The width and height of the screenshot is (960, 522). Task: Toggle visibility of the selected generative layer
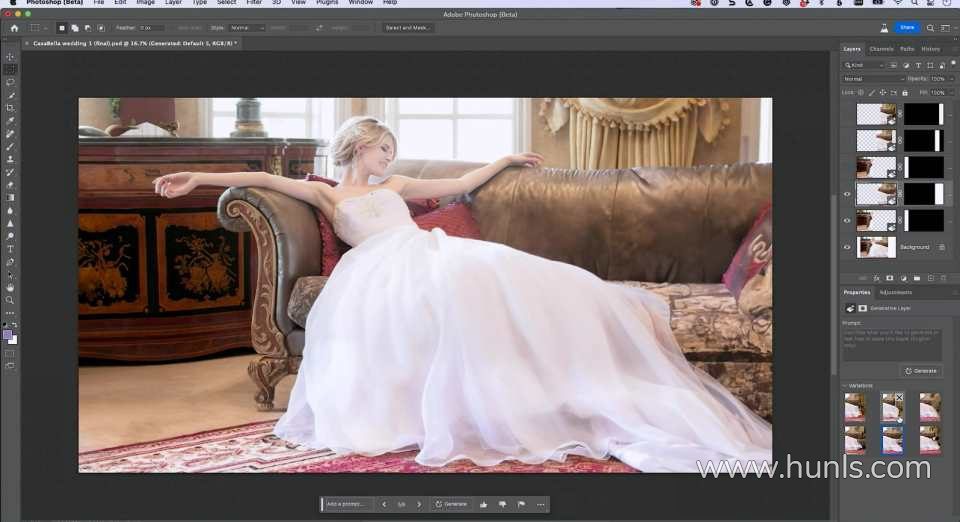point(848,194)
